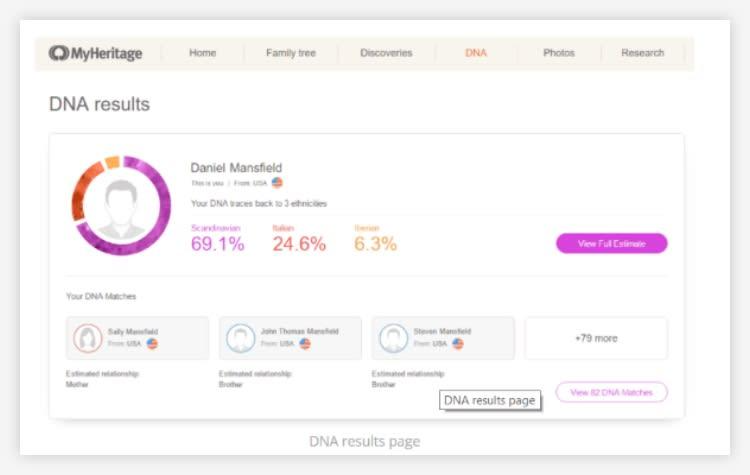This screenshot has height=475, width=750.
Task: Click the MyHeritage logo
Action: tap(95, 53)
